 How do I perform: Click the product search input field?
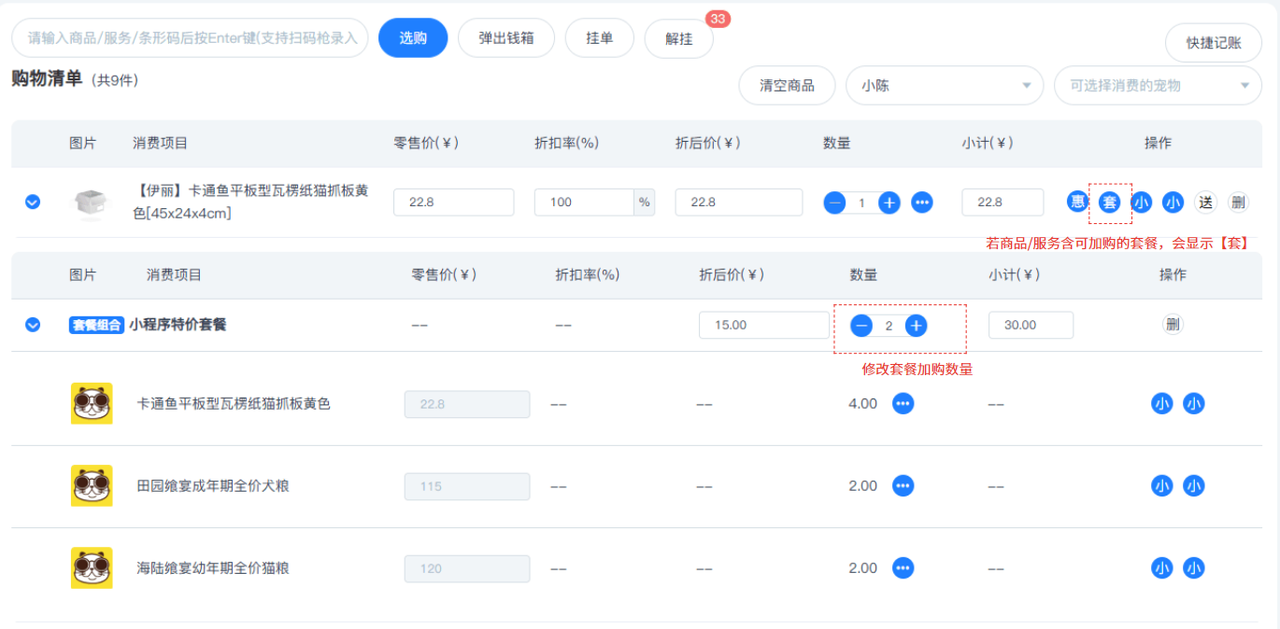[190, 38]
